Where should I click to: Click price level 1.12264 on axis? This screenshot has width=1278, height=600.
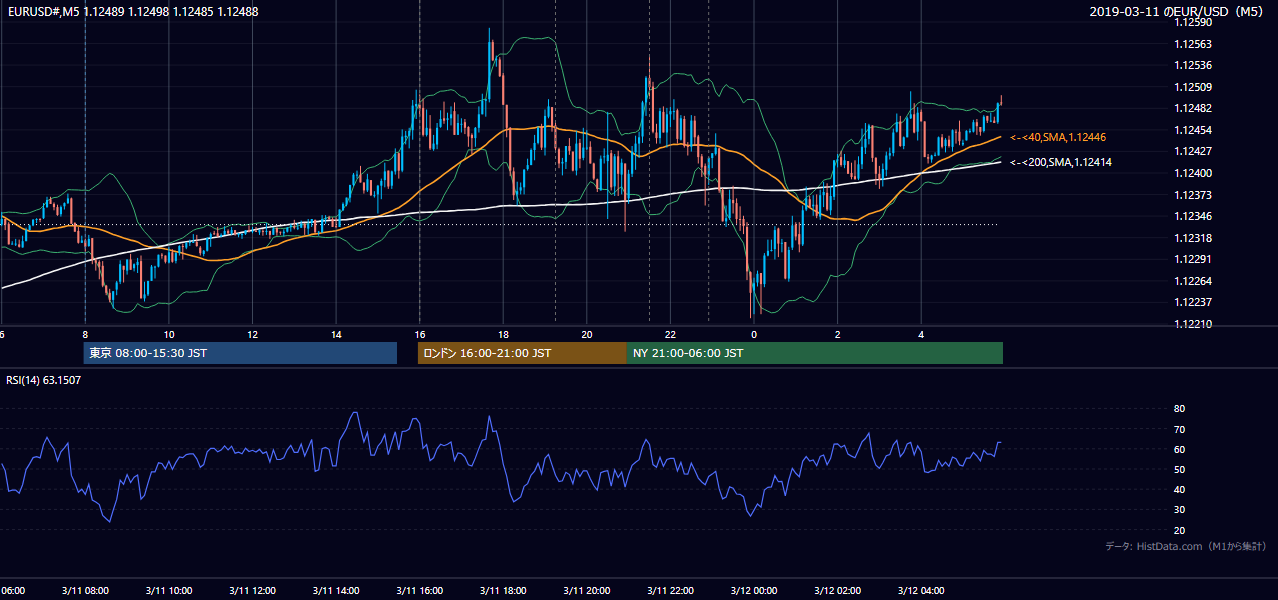1193,281
